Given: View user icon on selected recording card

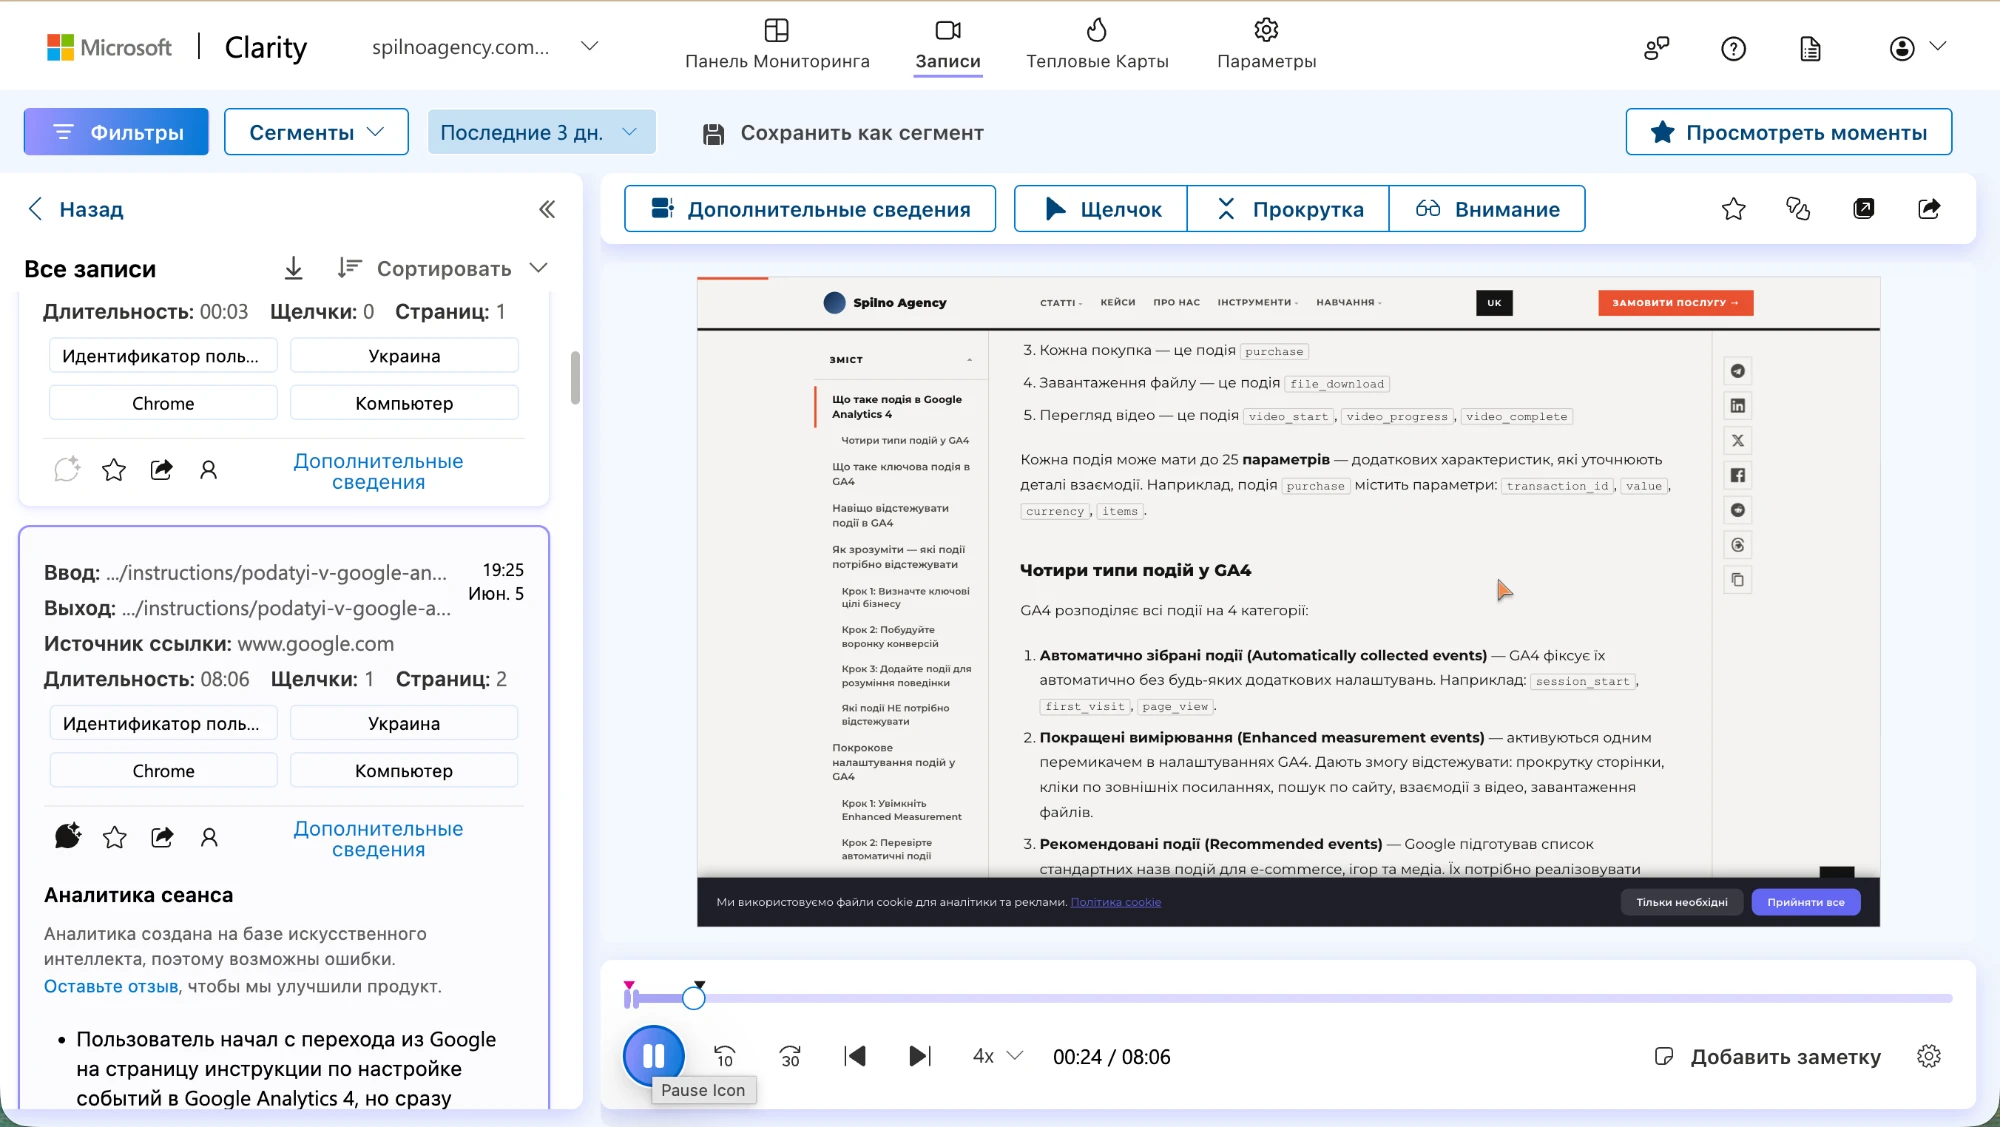Looking at the screenshot, I should 209,837.
